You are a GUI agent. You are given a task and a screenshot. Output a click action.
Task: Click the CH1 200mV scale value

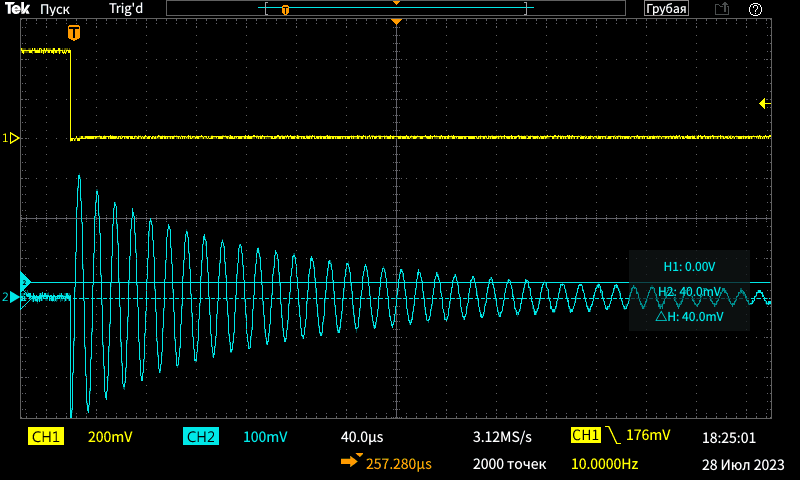click(x=110, y=437)
